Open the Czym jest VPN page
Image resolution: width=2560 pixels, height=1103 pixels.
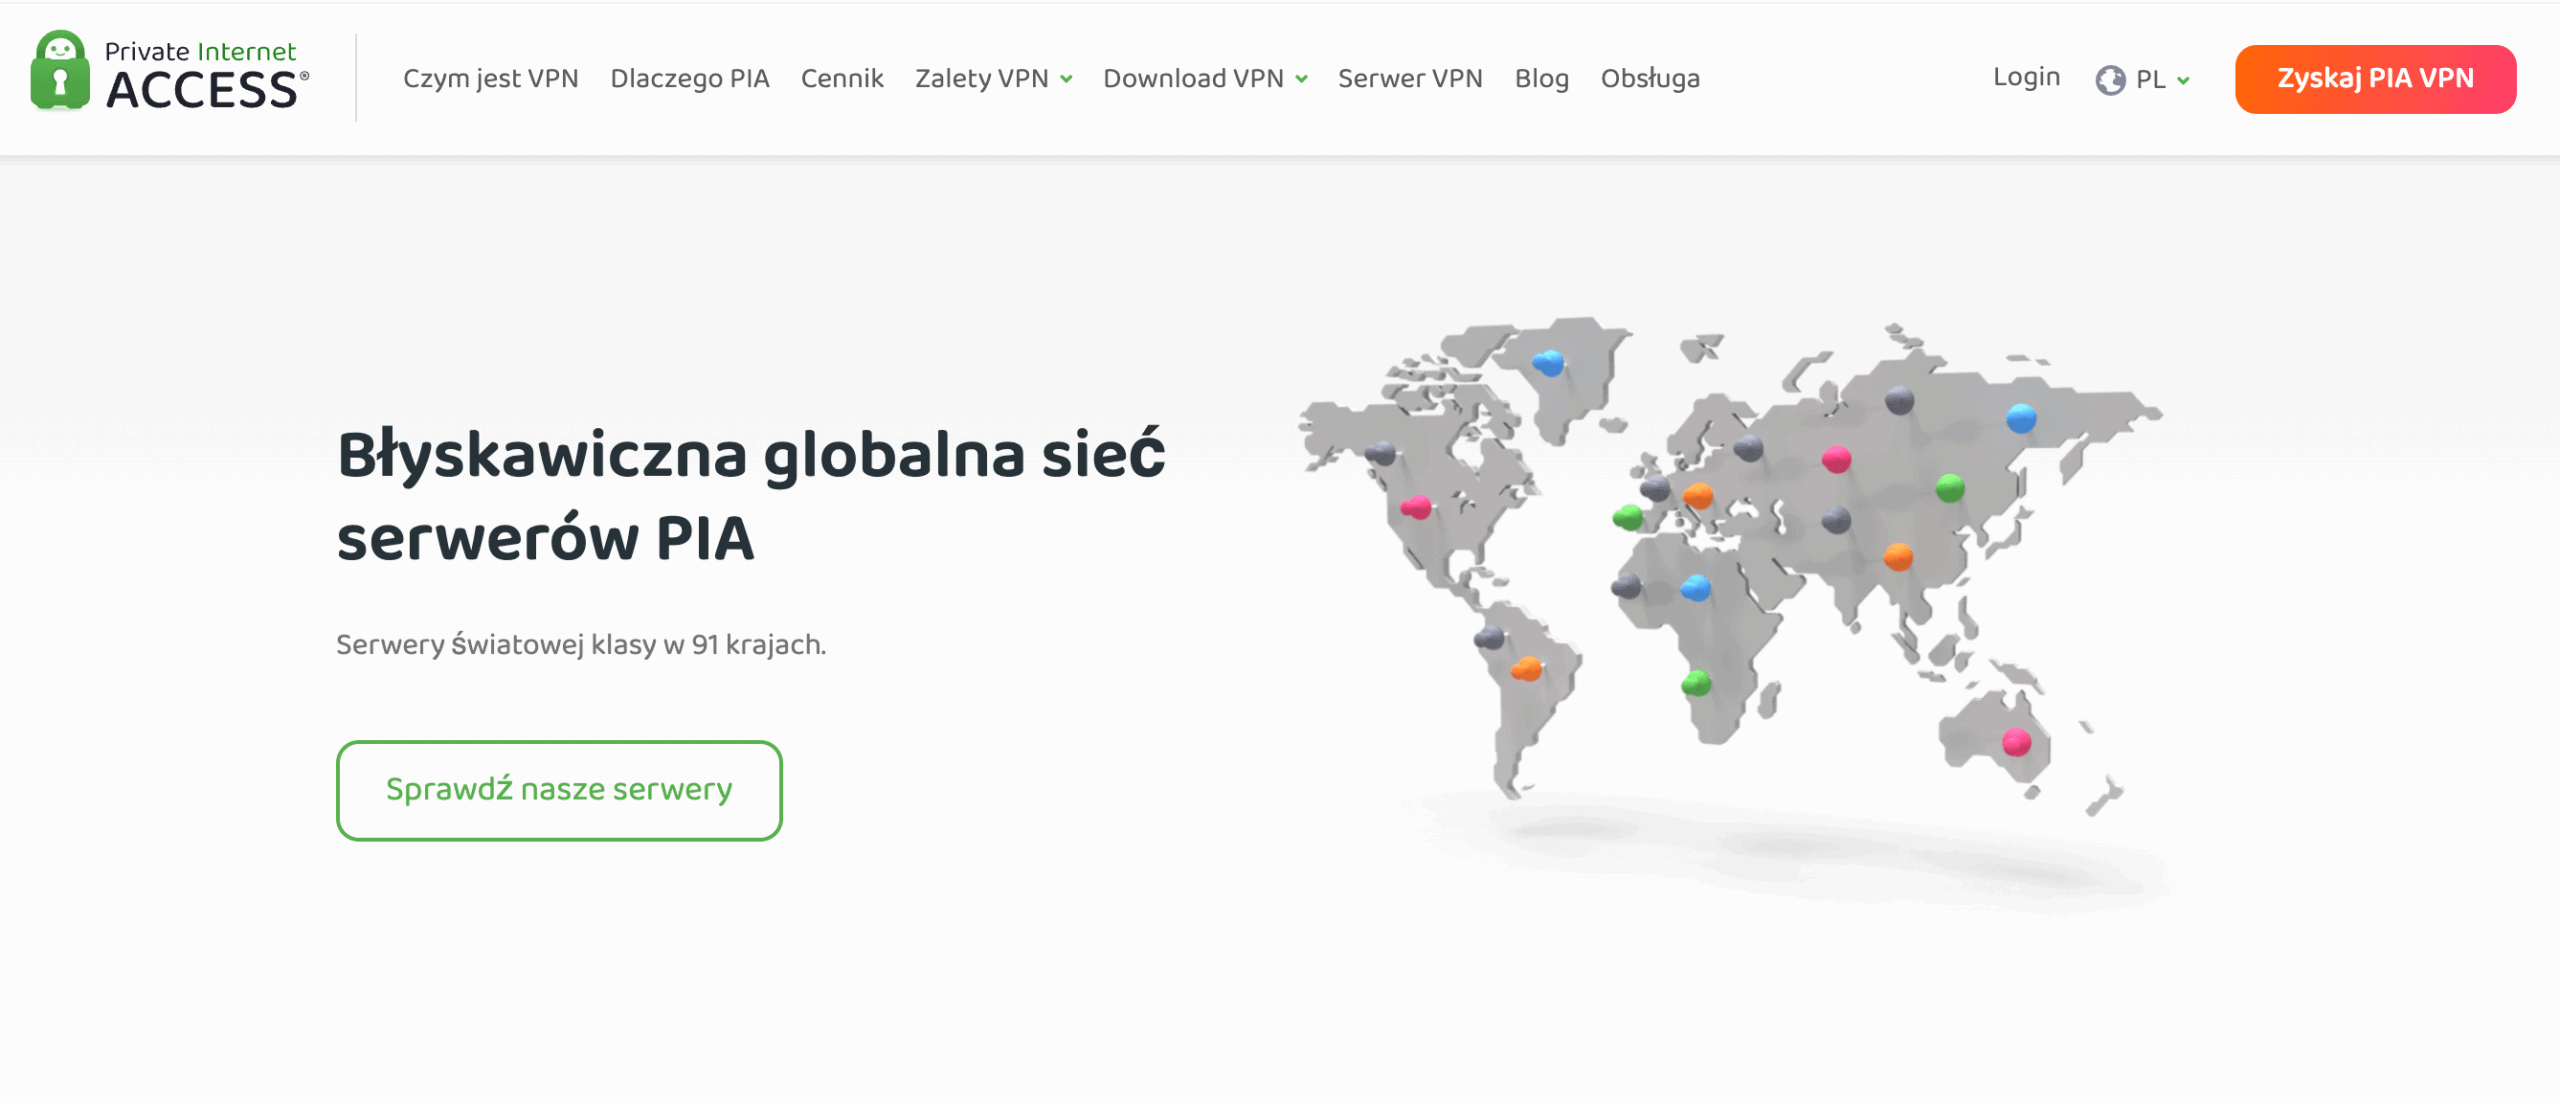490,79
